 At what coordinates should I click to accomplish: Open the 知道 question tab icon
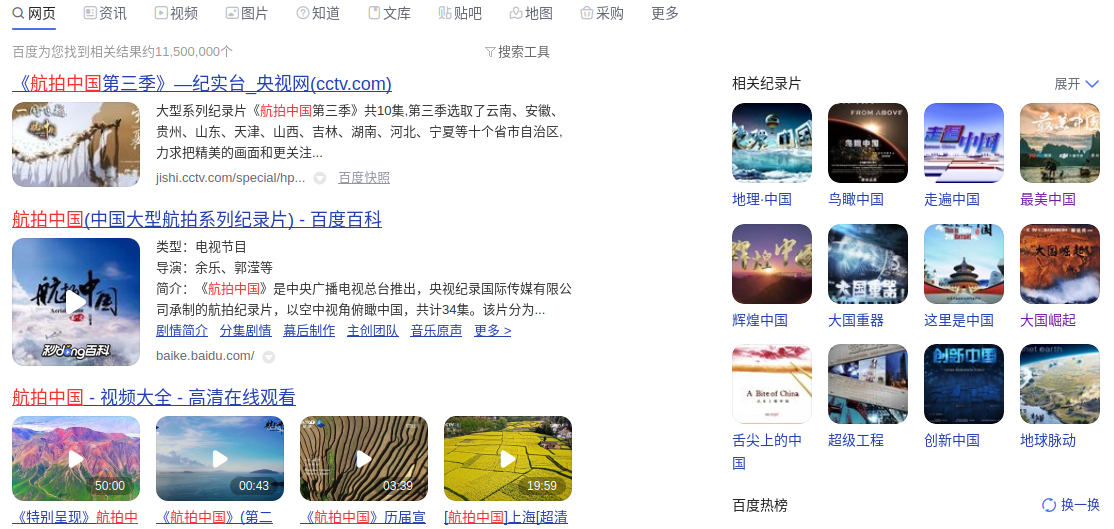[x=303, y=13]
